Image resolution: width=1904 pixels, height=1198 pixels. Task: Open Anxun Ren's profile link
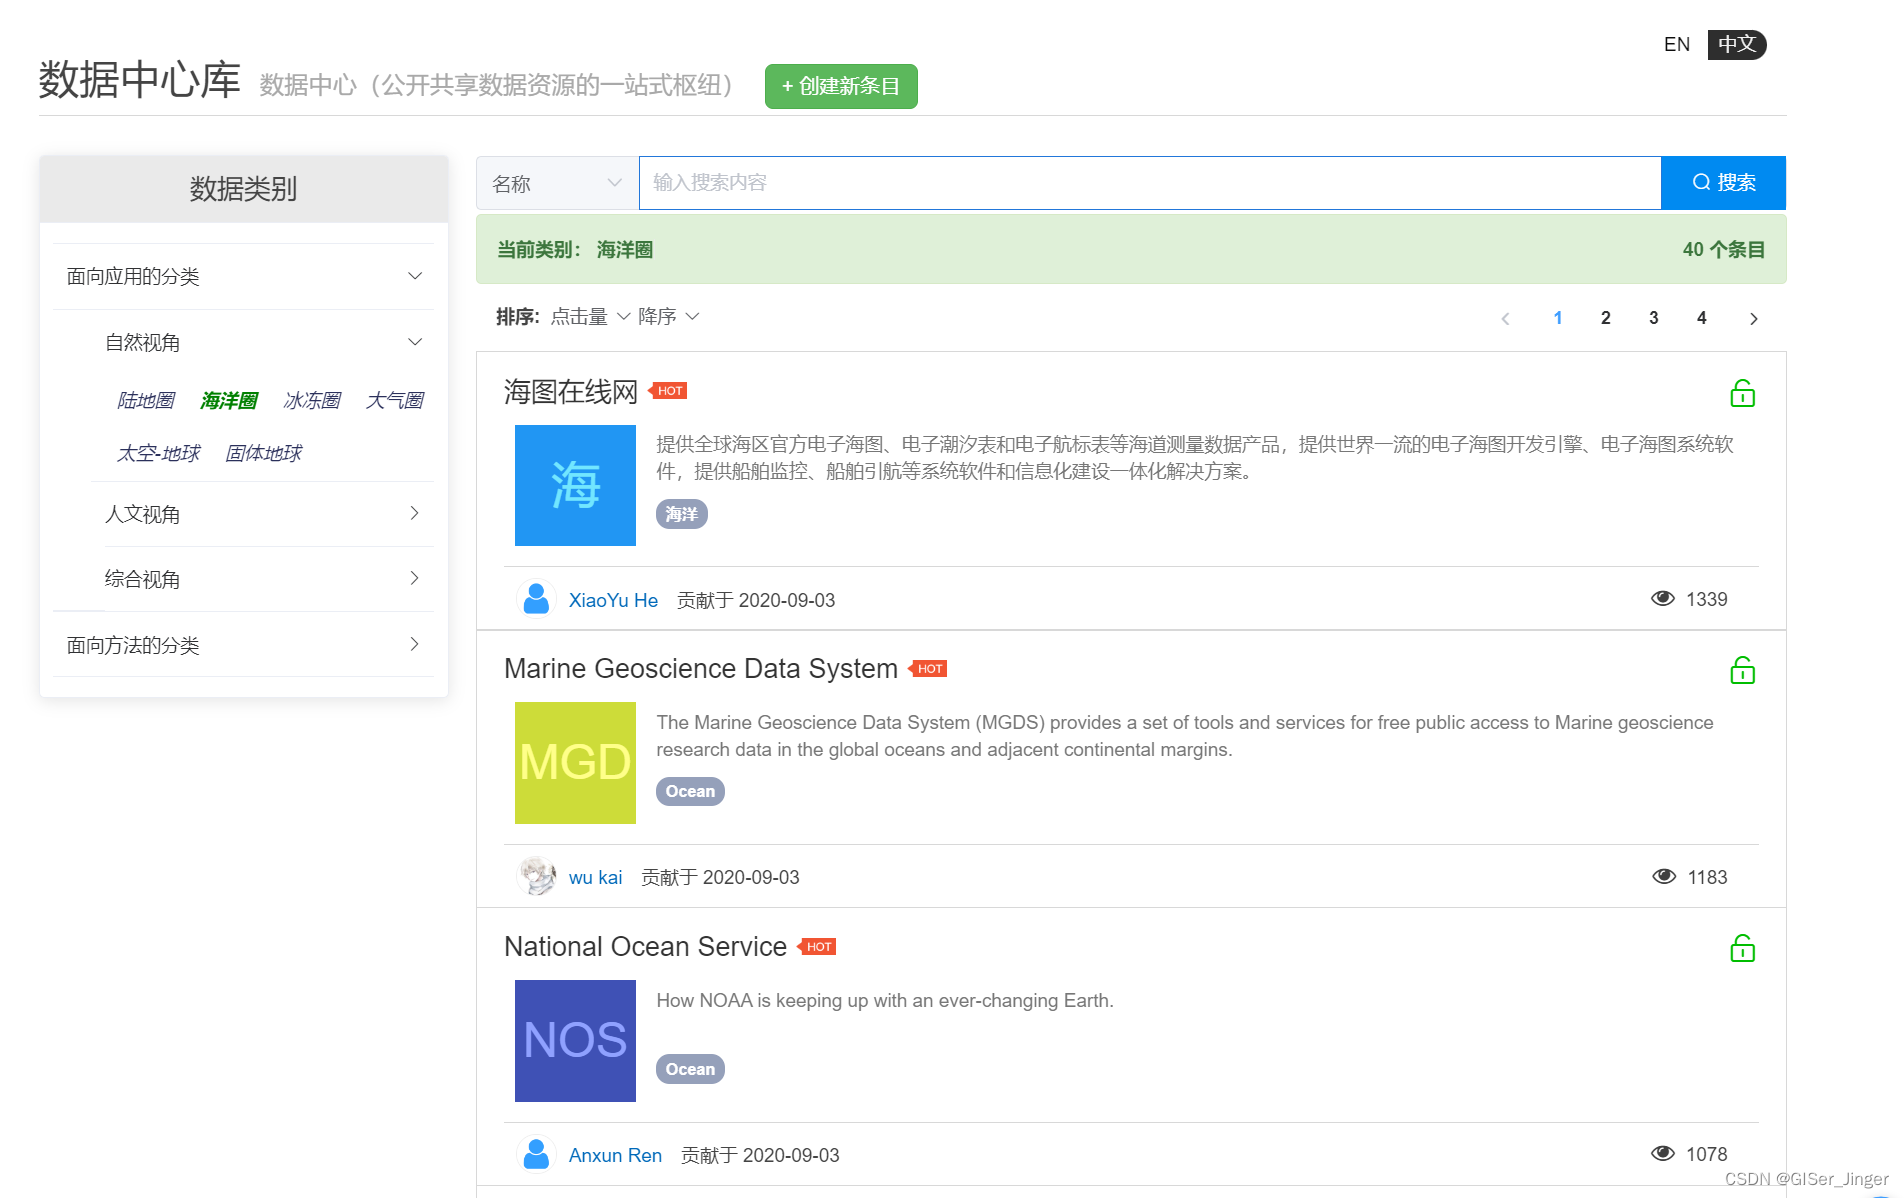coord(615,1155)
